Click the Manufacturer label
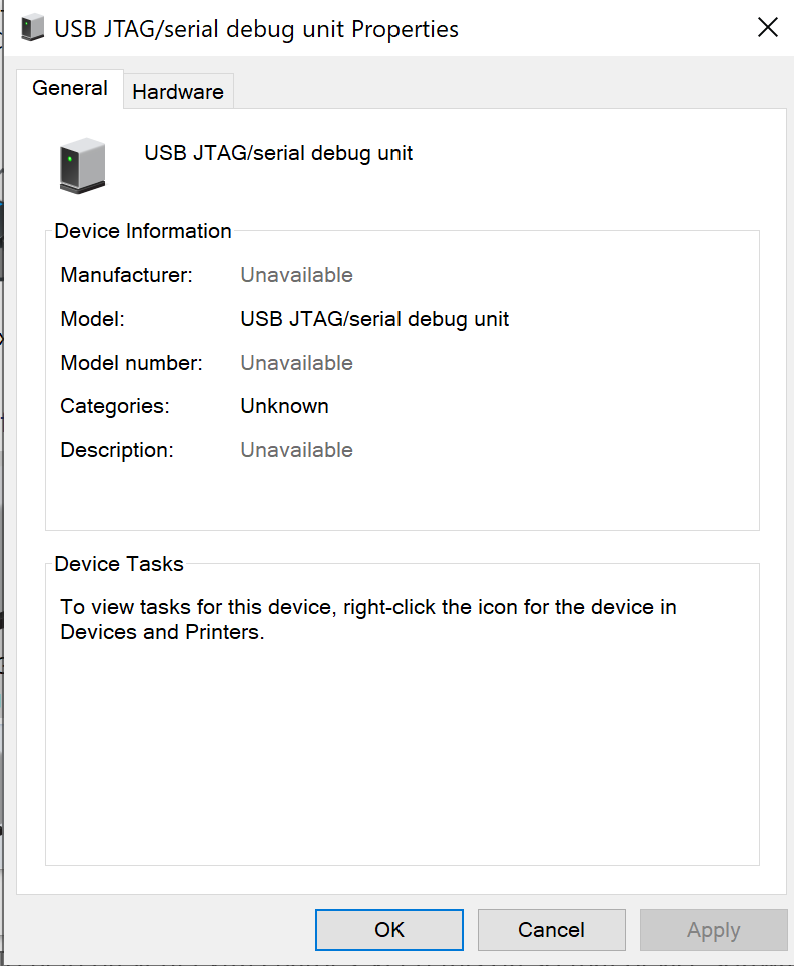 pyautogui.click(x=127, y=275)
